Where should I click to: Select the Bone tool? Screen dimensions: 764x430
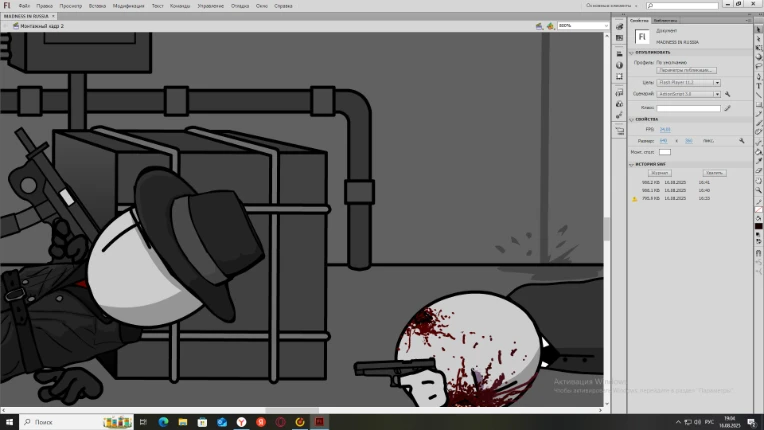click(759, 142)
